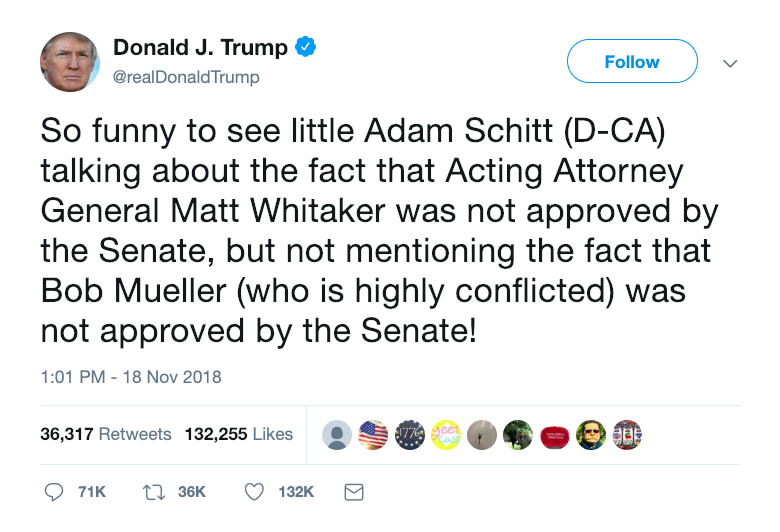Click the @realDonaldTrump handle
Screen dimensions: 780x532
point(186,77)
